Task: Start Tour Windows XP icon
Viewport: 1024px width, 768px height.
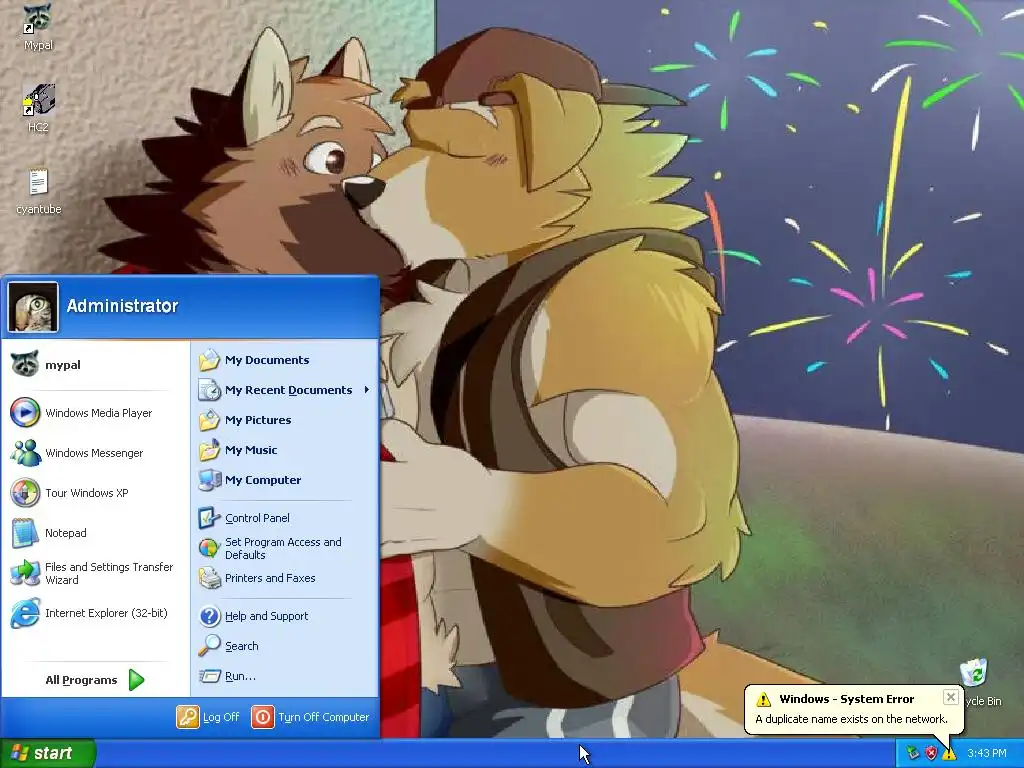Action: click(25, 493)
